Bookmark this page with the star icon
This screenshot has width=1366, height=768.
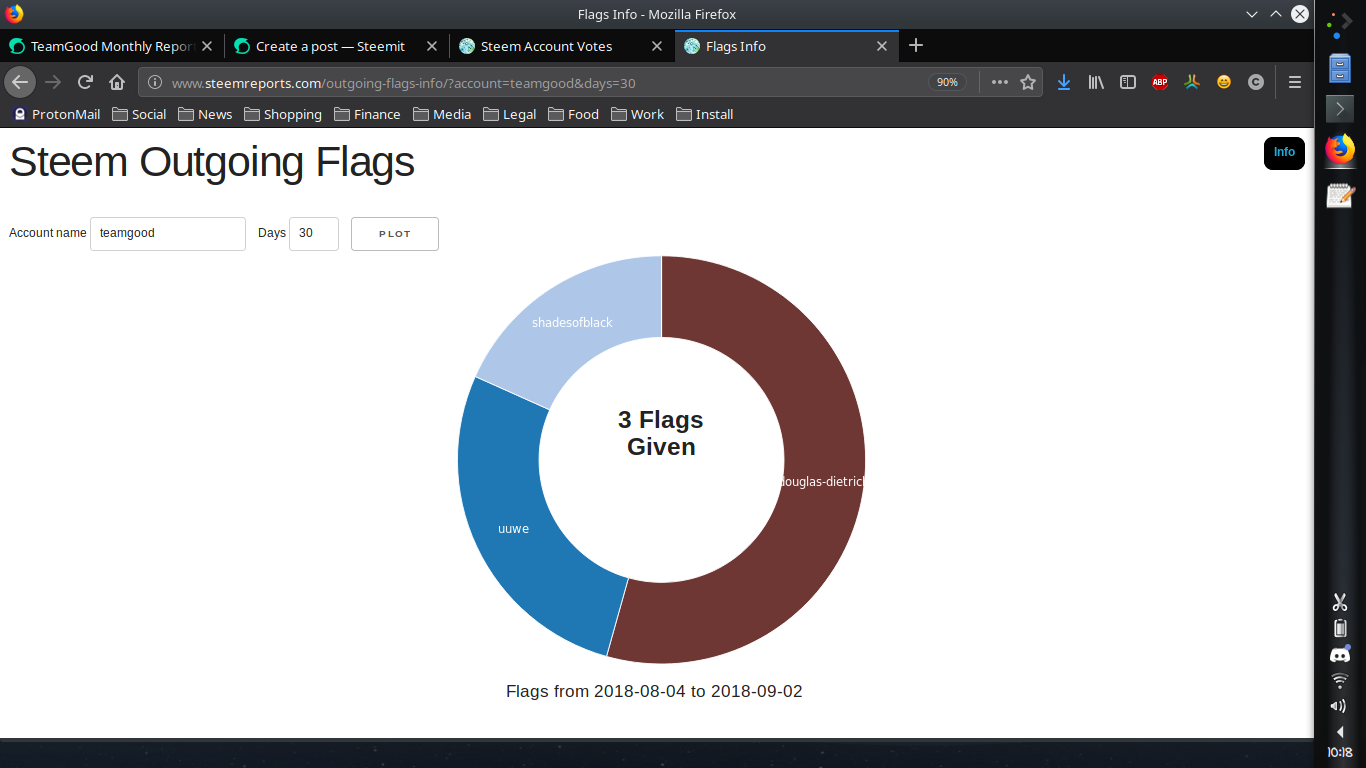pos(1028,82)
